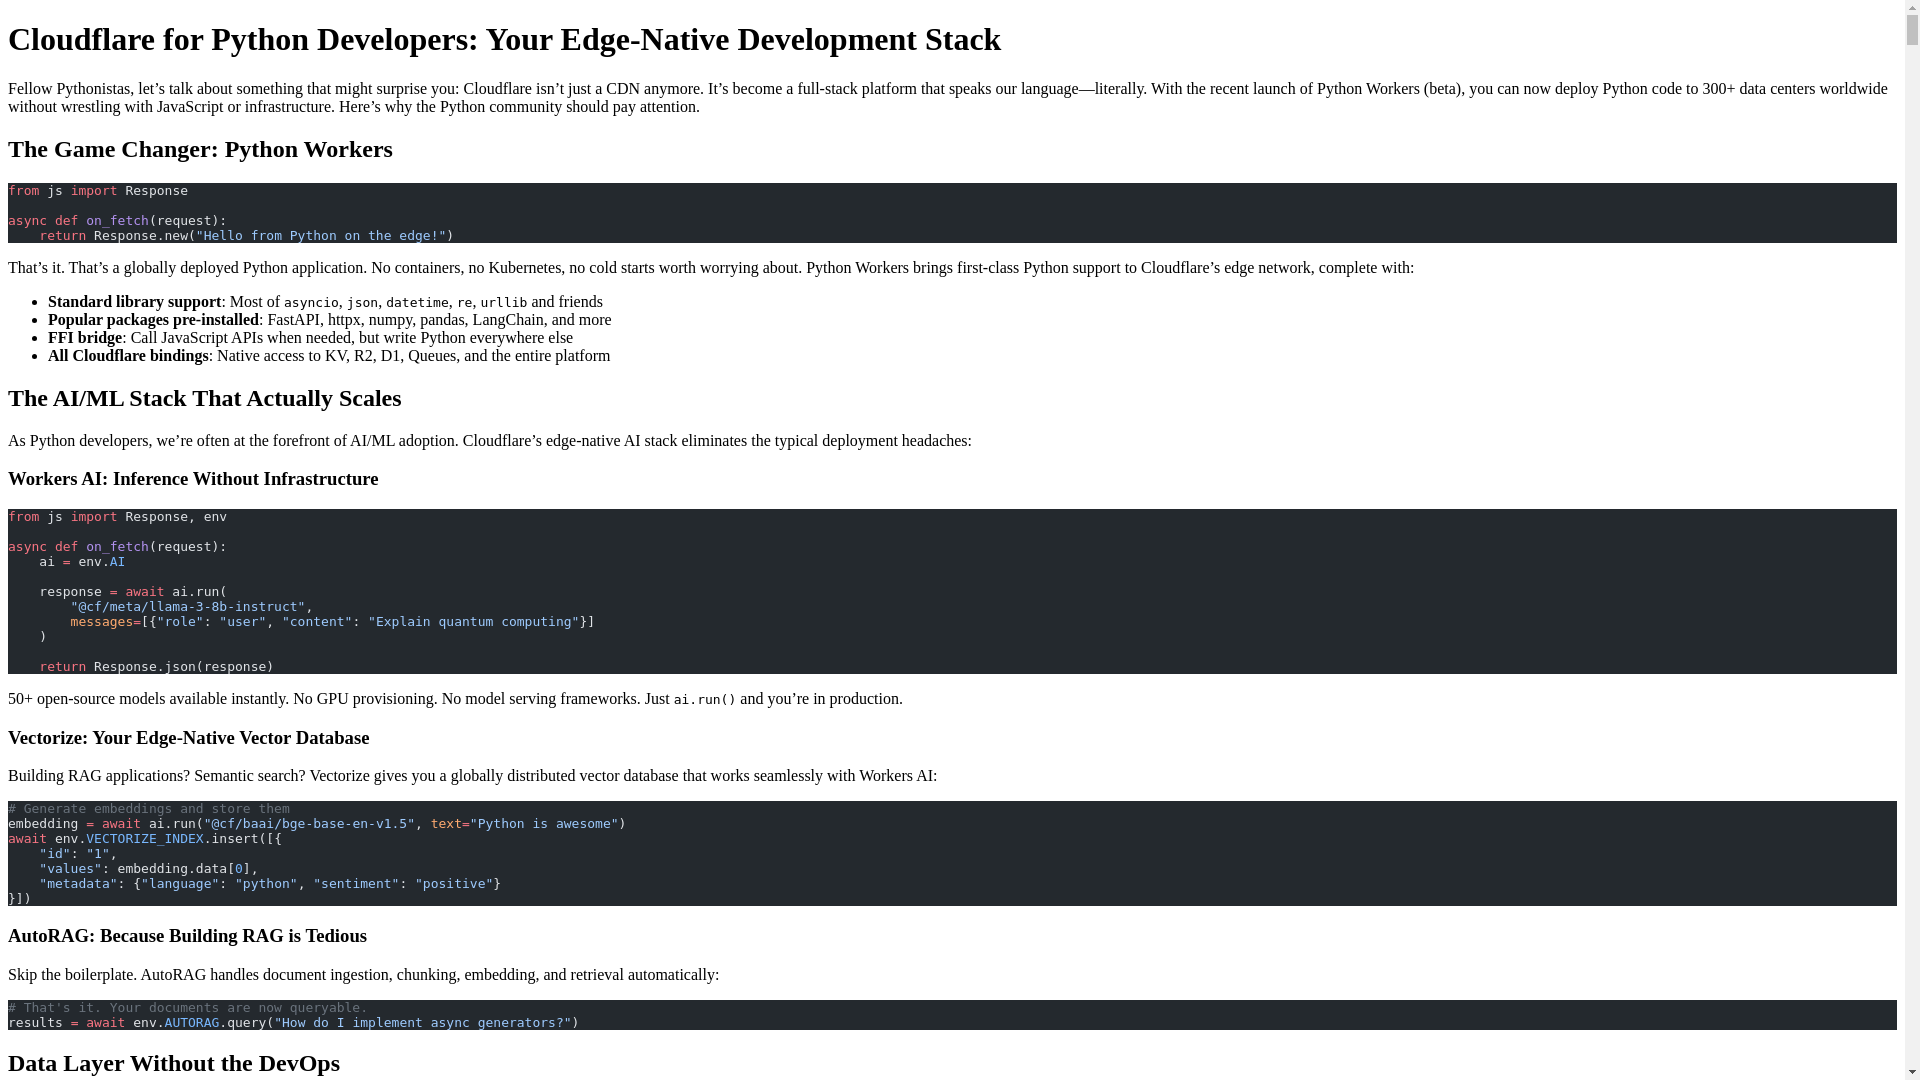Click the comment '# Generate embeddings and store them'
Screen dimensions: 1920x1080
point(149,809)
